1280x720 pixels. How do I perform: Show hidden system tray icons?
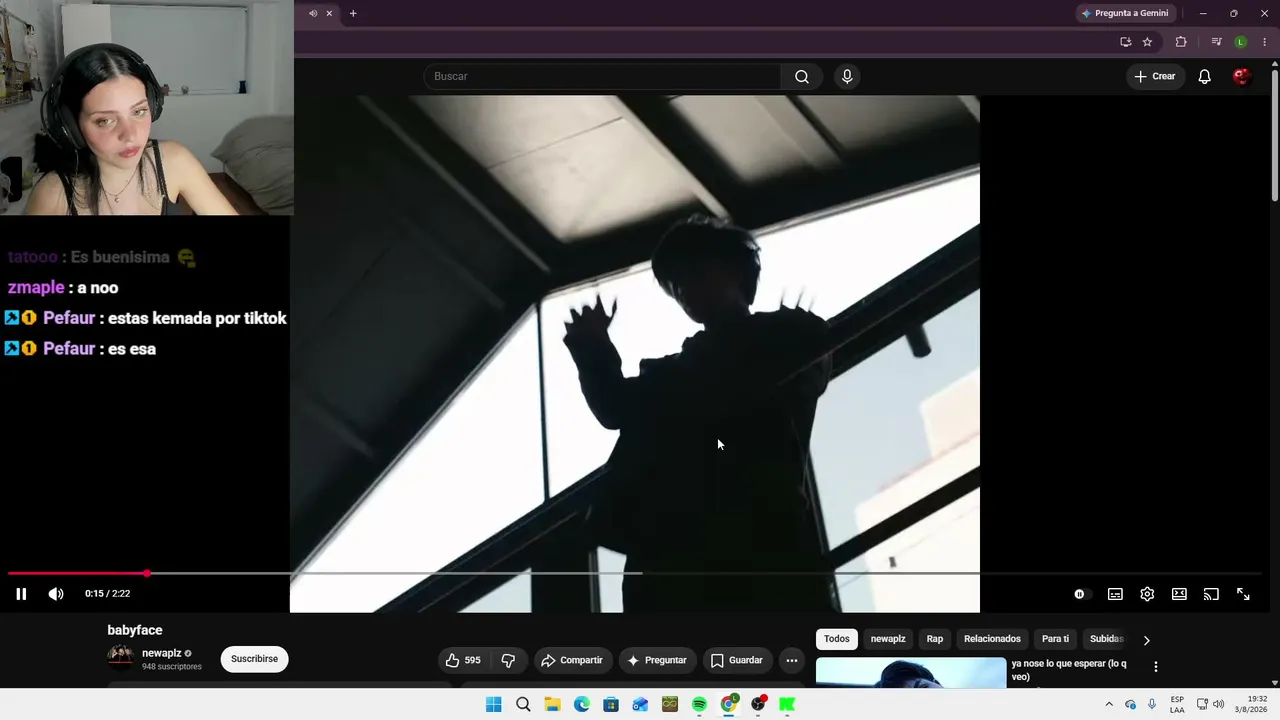(x=1108, y=704)
